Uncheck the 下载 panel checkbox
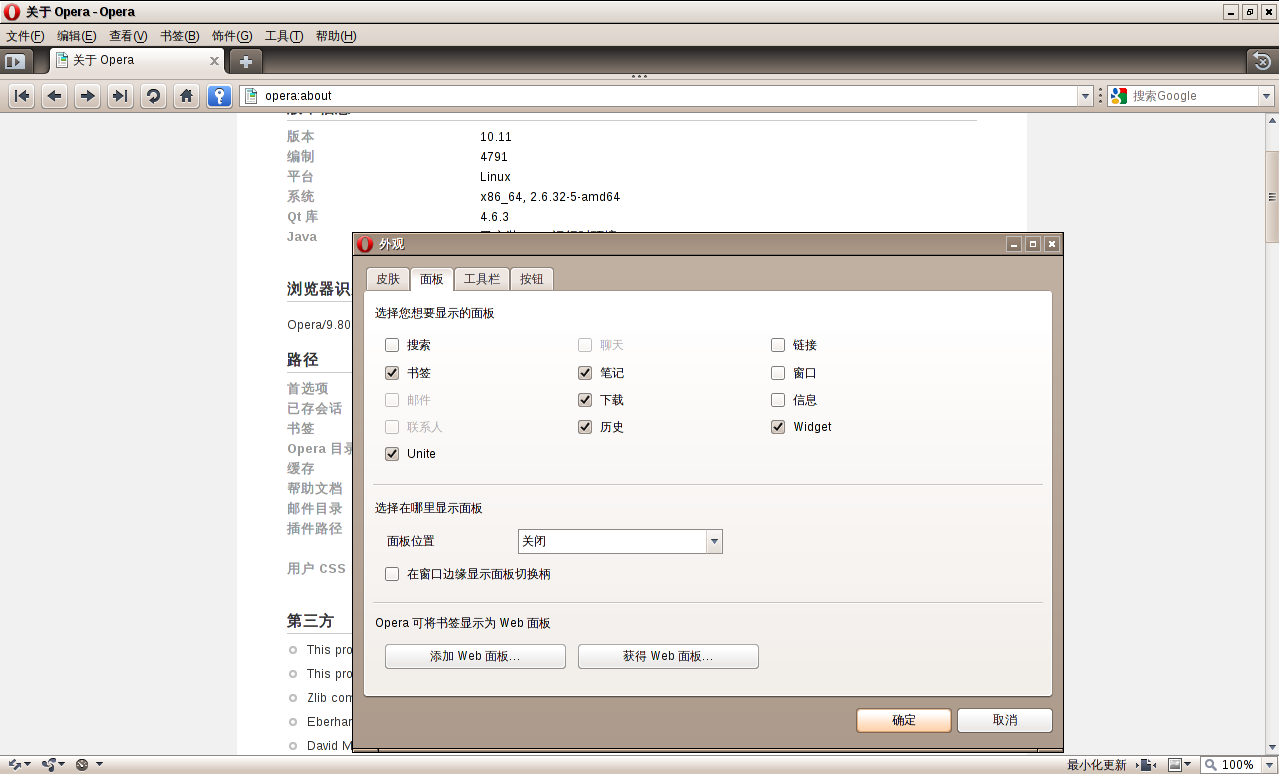The image size is (1279, 774). point(585,400)
